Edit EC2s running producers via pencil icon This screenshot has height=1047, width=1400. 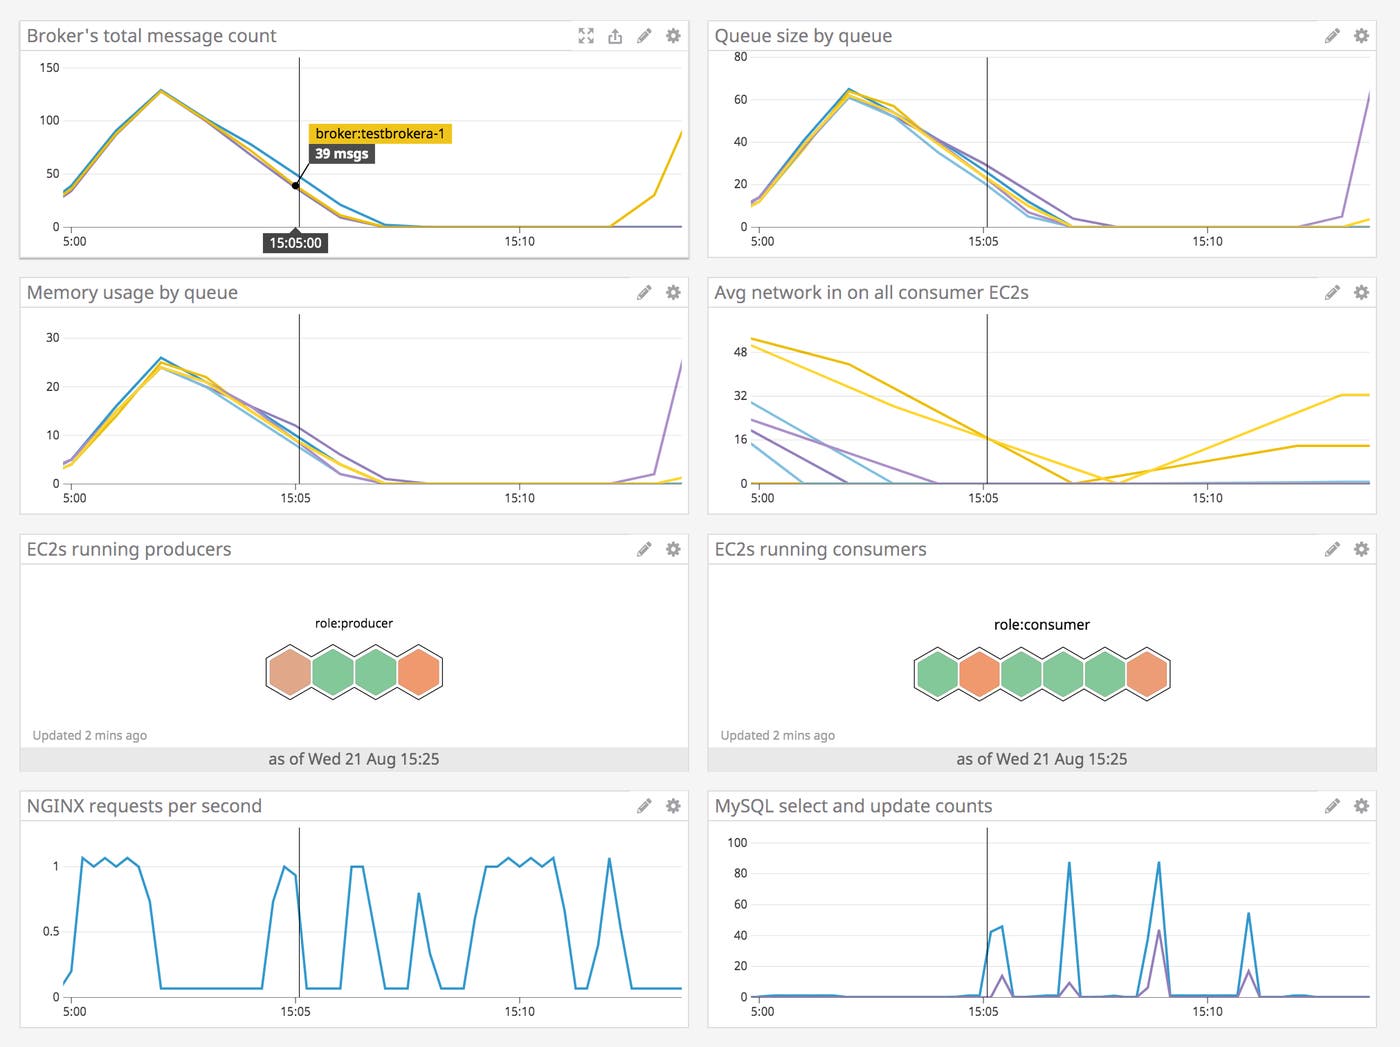645,549
